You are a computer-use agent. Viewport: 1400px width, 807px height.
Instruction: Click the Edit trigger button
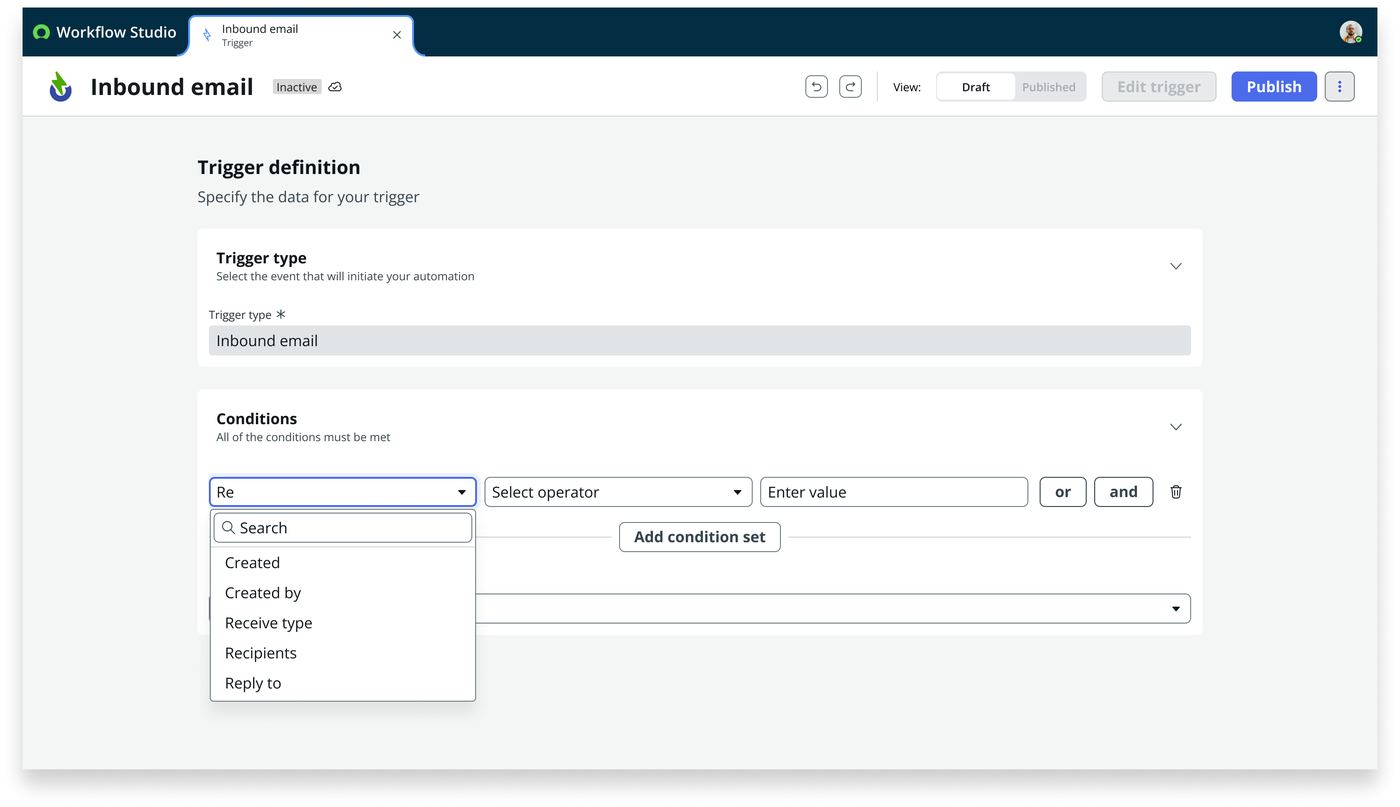click(x=1159, y=87)
